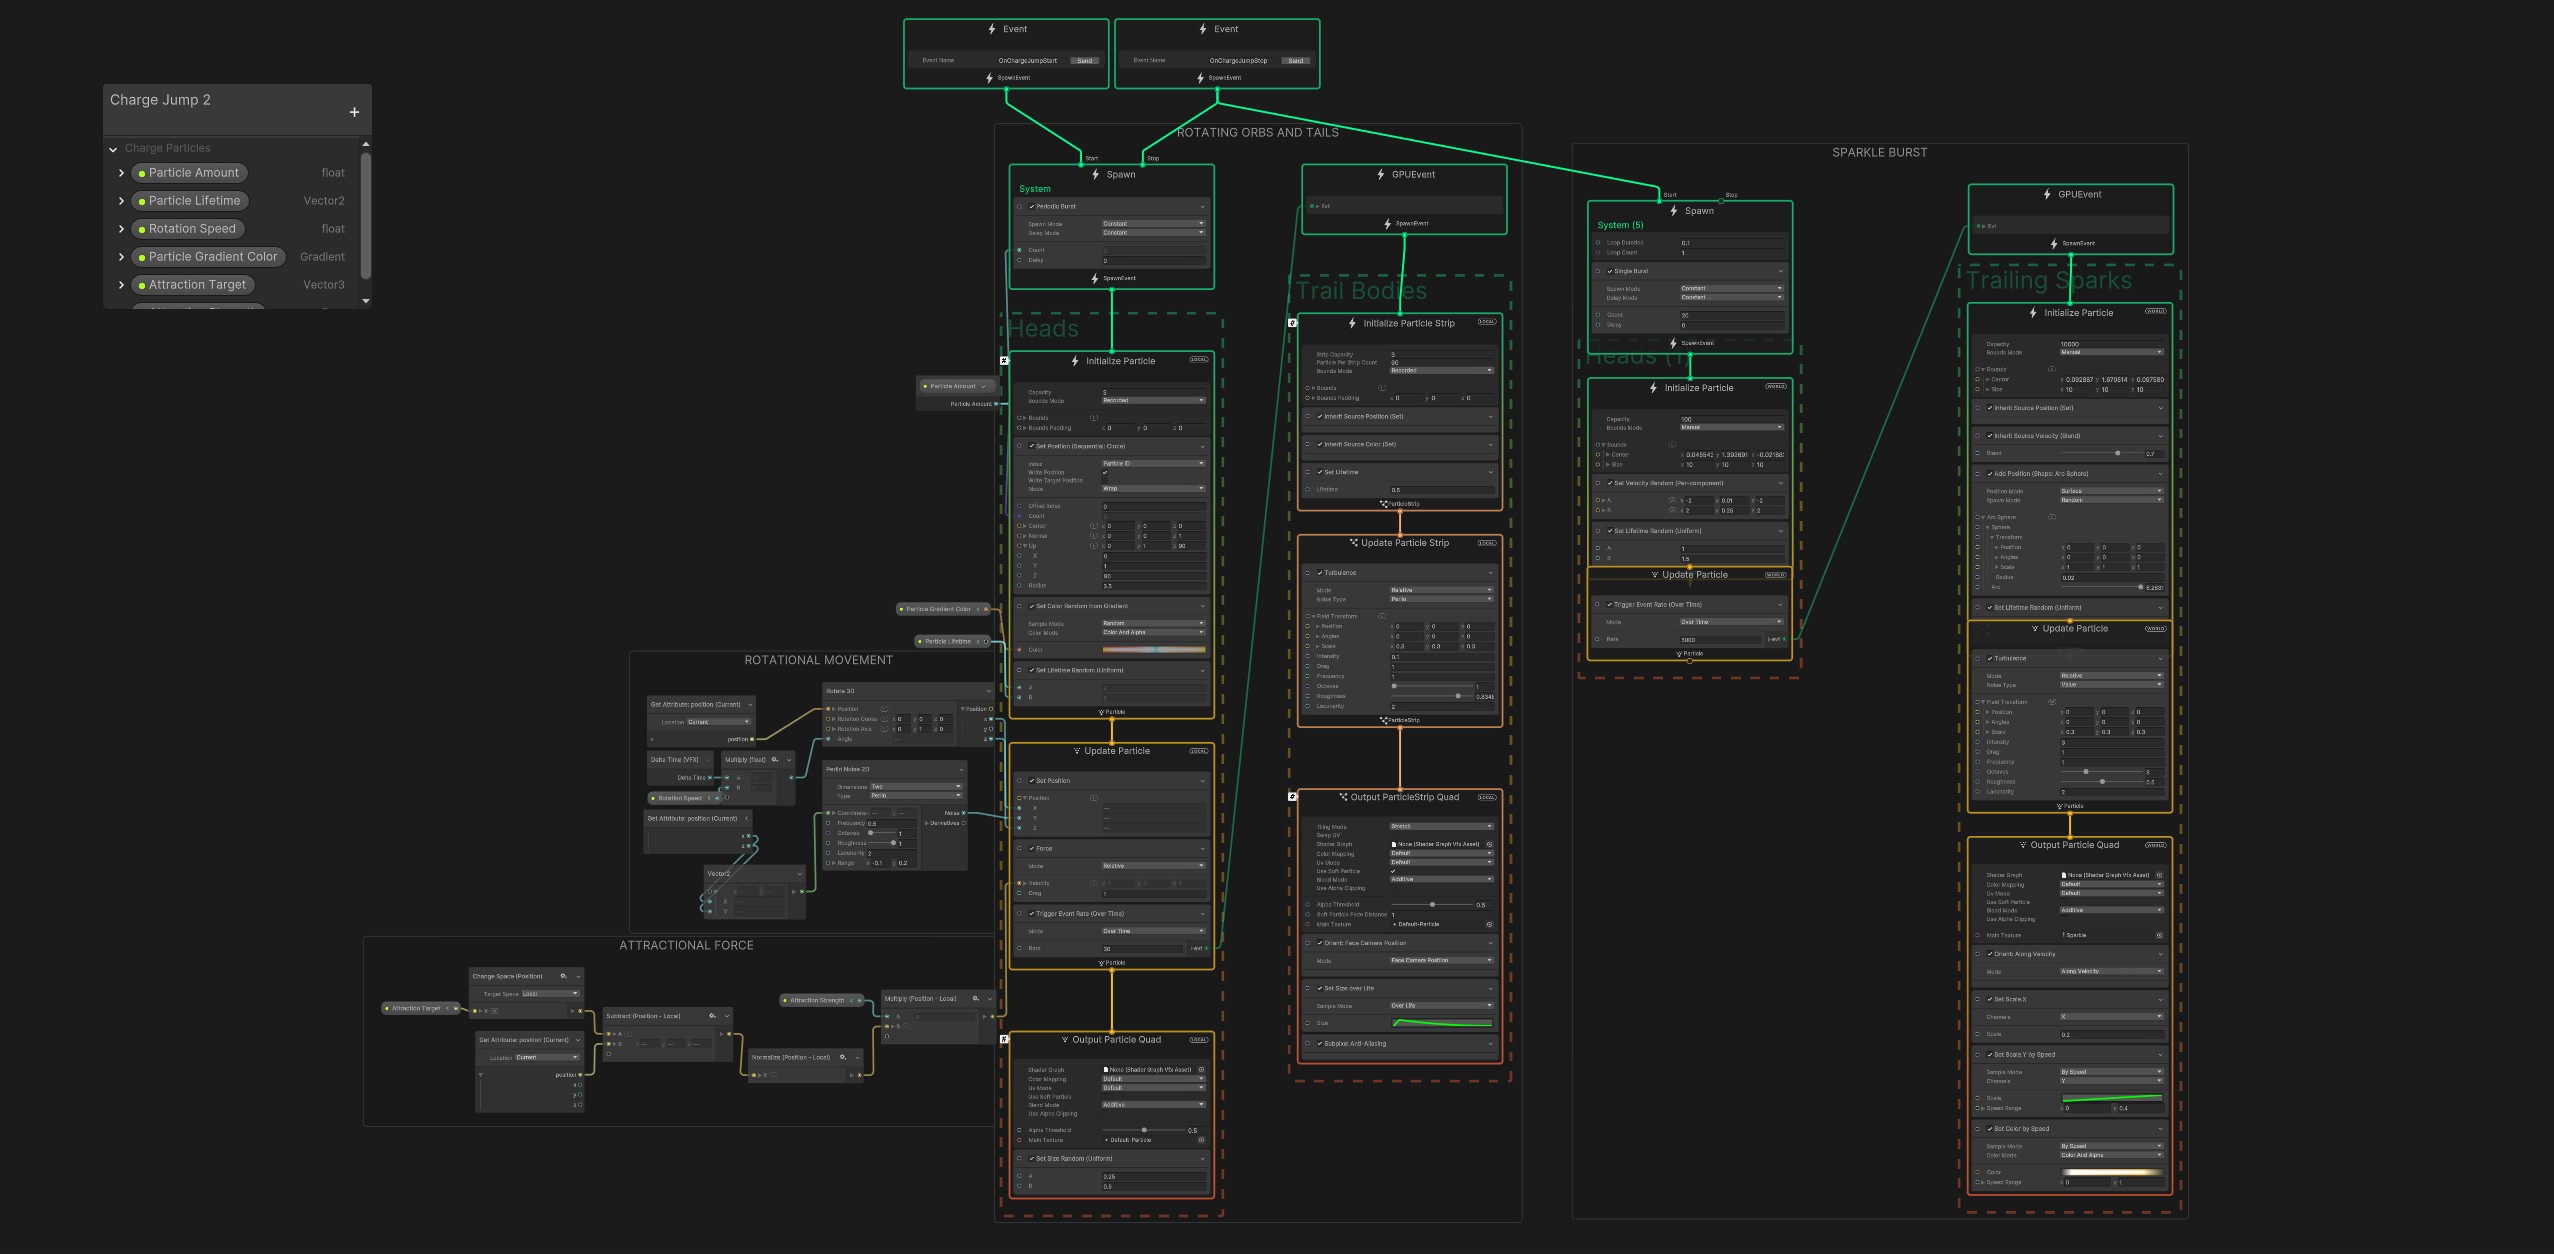Click the Main Texture picker icon for Default-Particle
Viewport: 2554px width, 1254px height.
1489,924
